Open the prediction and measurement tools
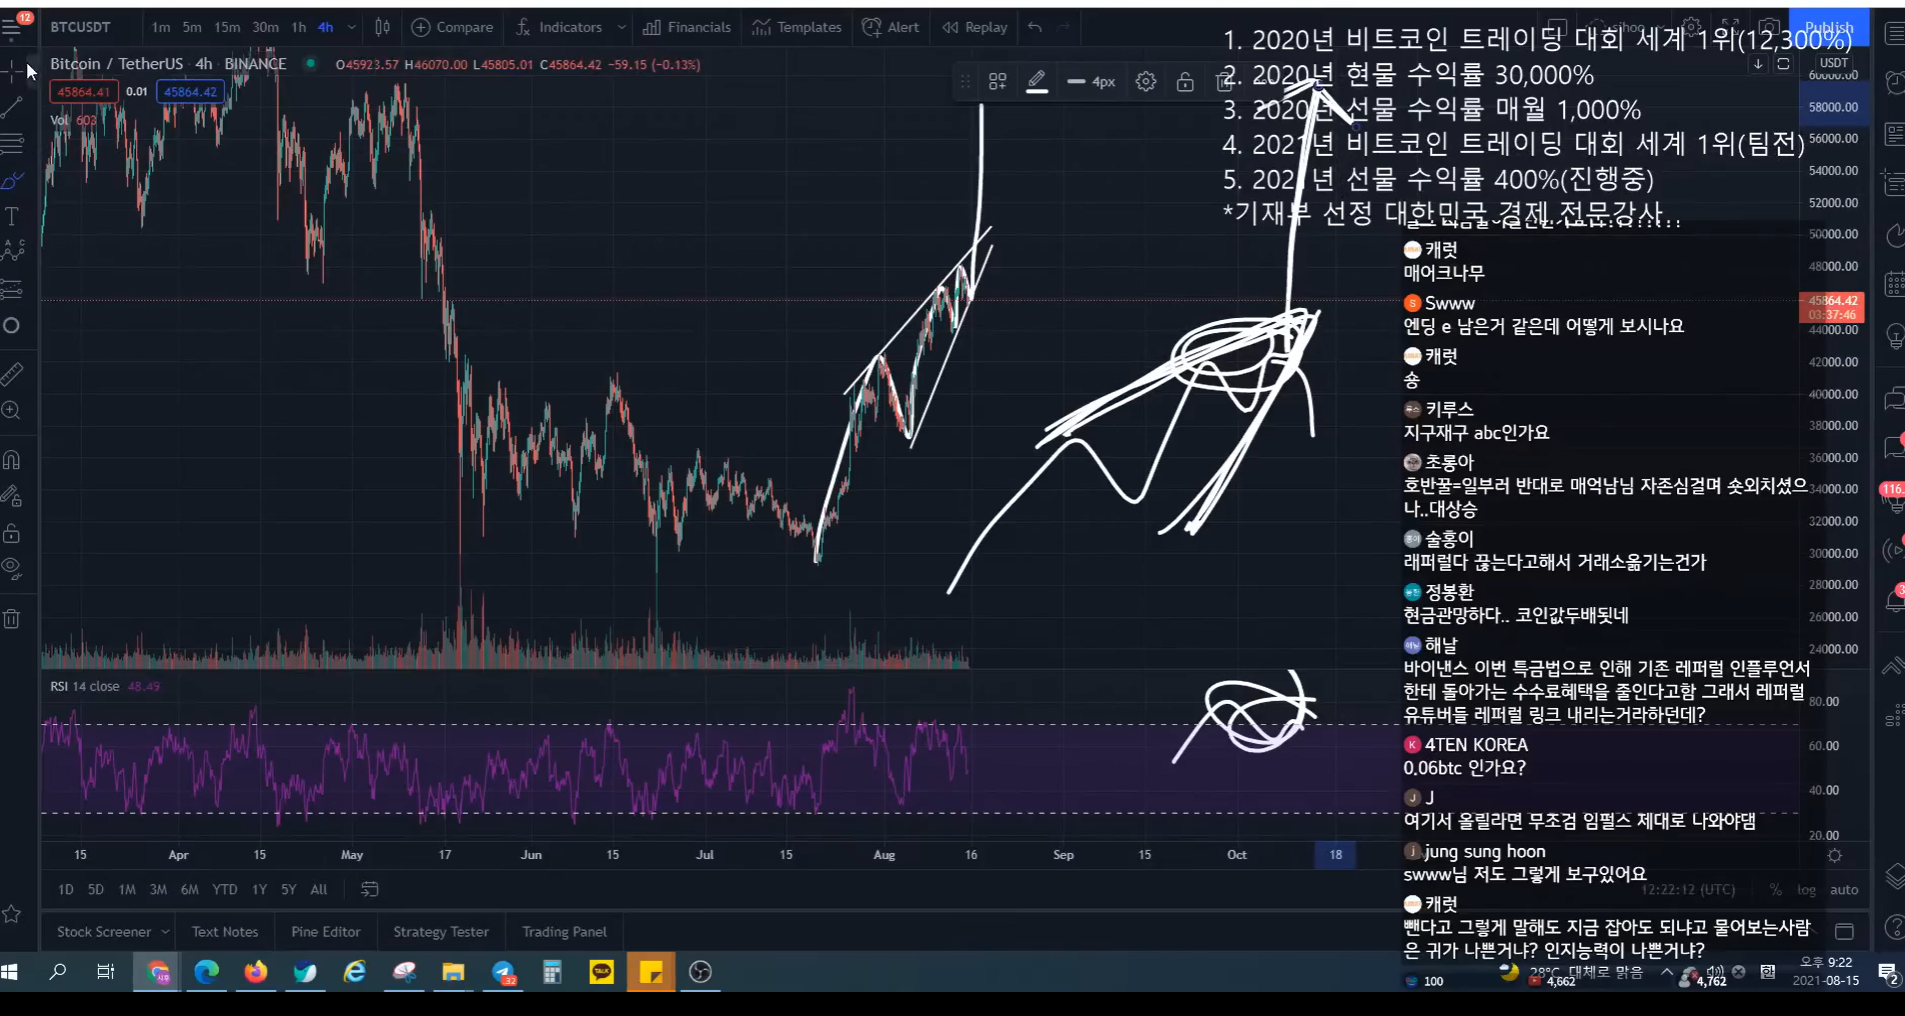The width and height of the screenshot is (1905, 1016). (x=12, y=289)
